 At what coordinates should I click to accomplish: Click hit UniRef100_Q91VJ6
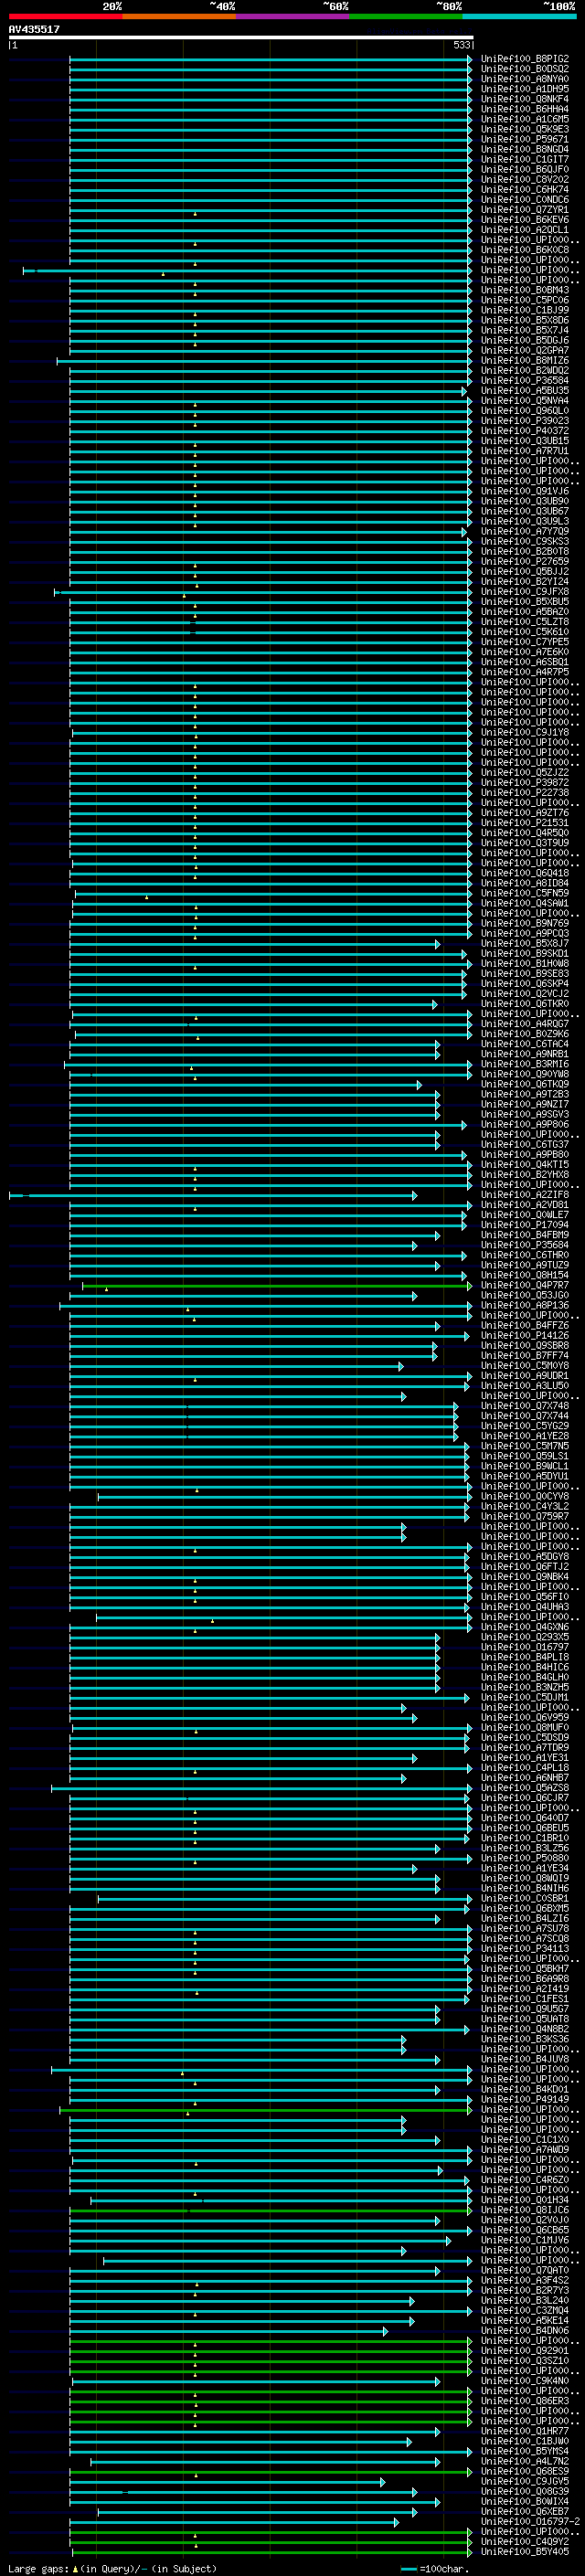pos(524,491)
